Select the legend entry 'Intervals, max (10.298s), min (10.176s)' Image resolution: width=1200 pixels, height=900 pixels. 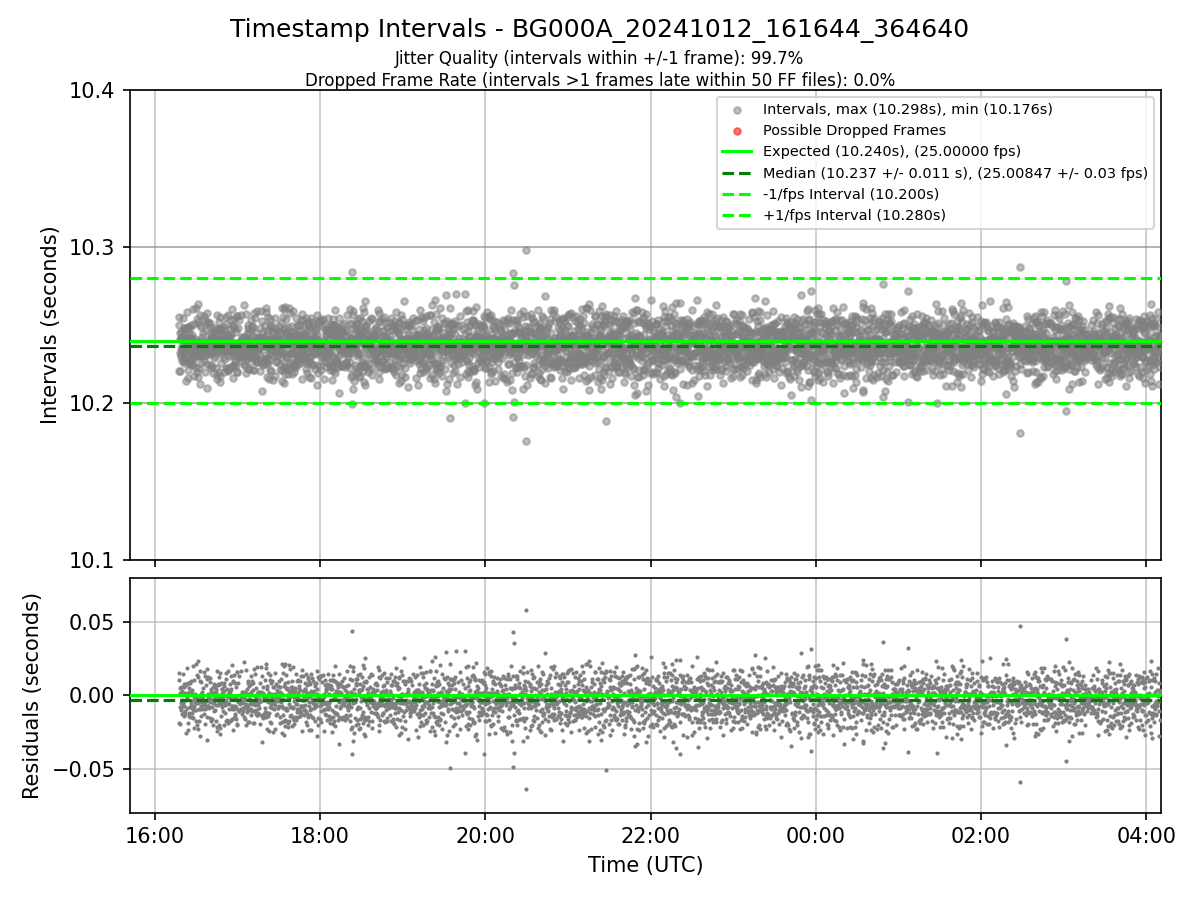pos(907,109)
